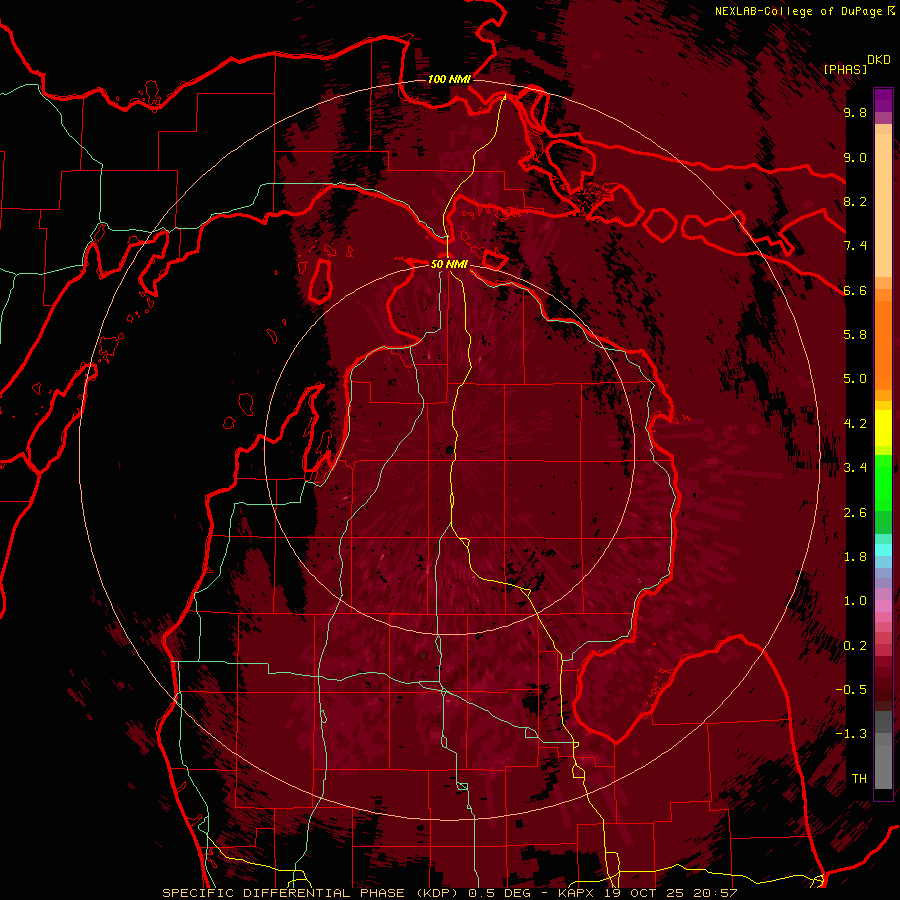The height and width of the screenshot is (900, 900).
Task: Select the 9.8 scale value
Action: click(x=855, y=113)
